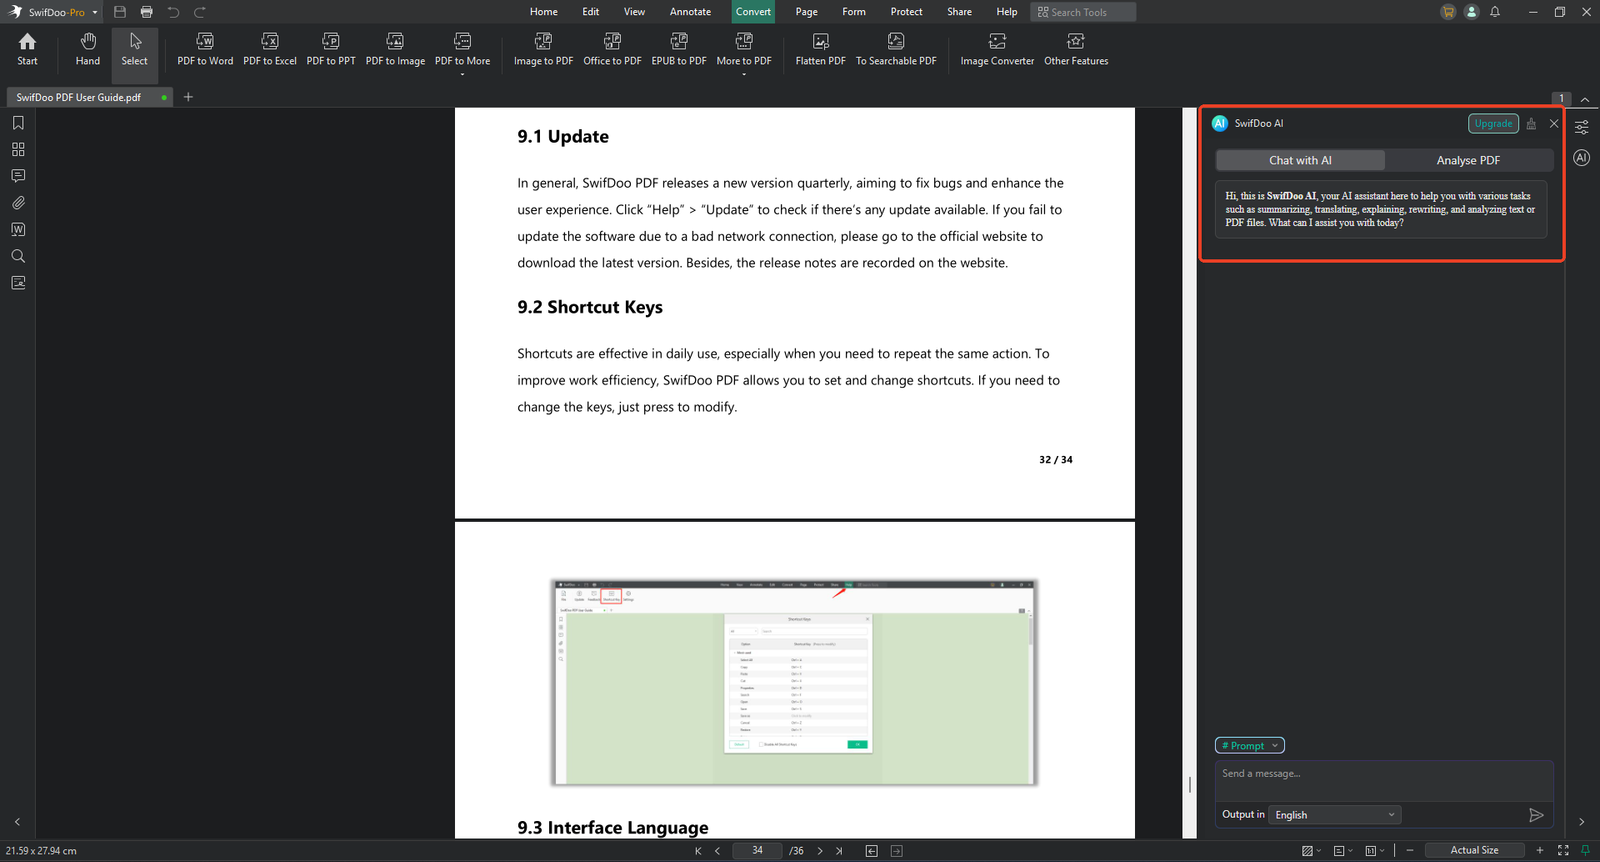This screenshot has height=862, width=1600.
Task: Switch to Chat with AI tab
Action: point(1300,160)
